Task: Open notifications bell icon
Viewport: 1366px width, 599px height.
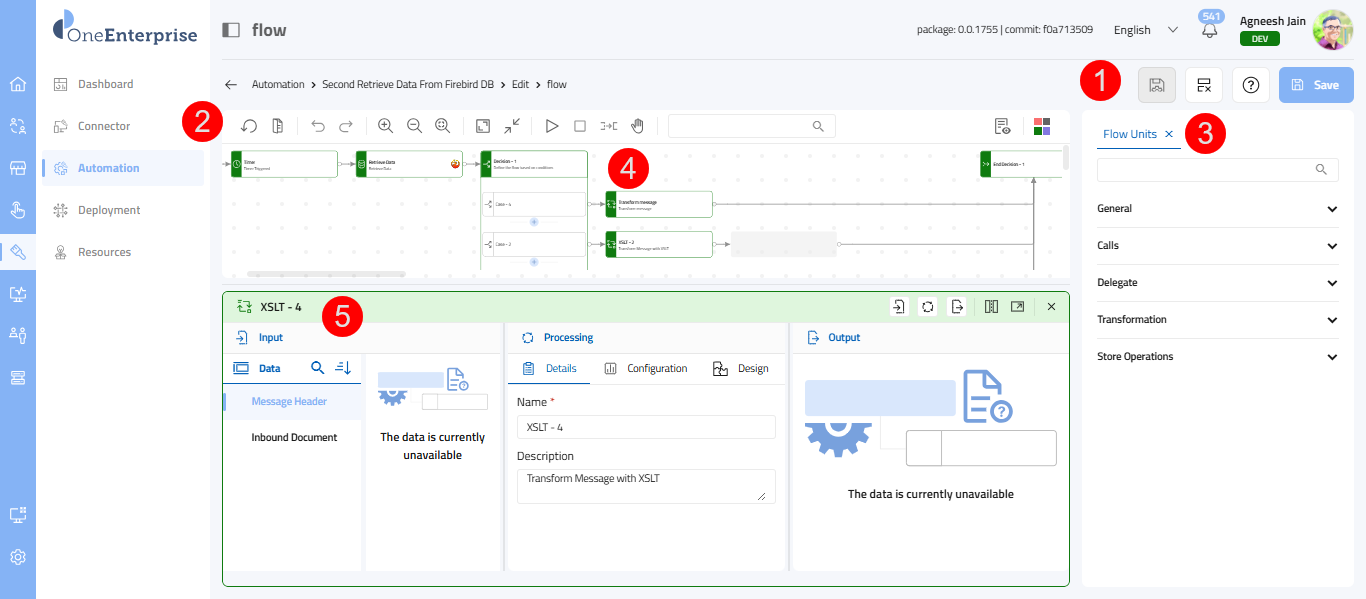Action: 1210,30
